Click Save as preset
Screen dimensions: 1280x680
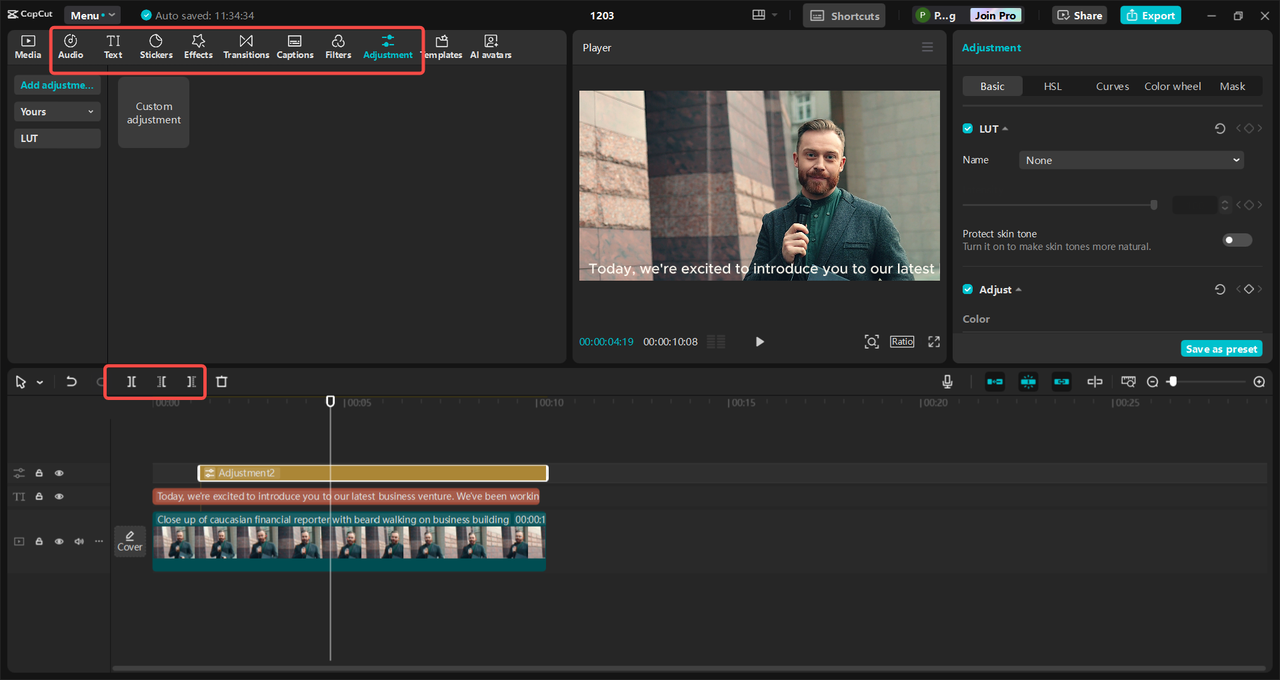(1221, 349)
